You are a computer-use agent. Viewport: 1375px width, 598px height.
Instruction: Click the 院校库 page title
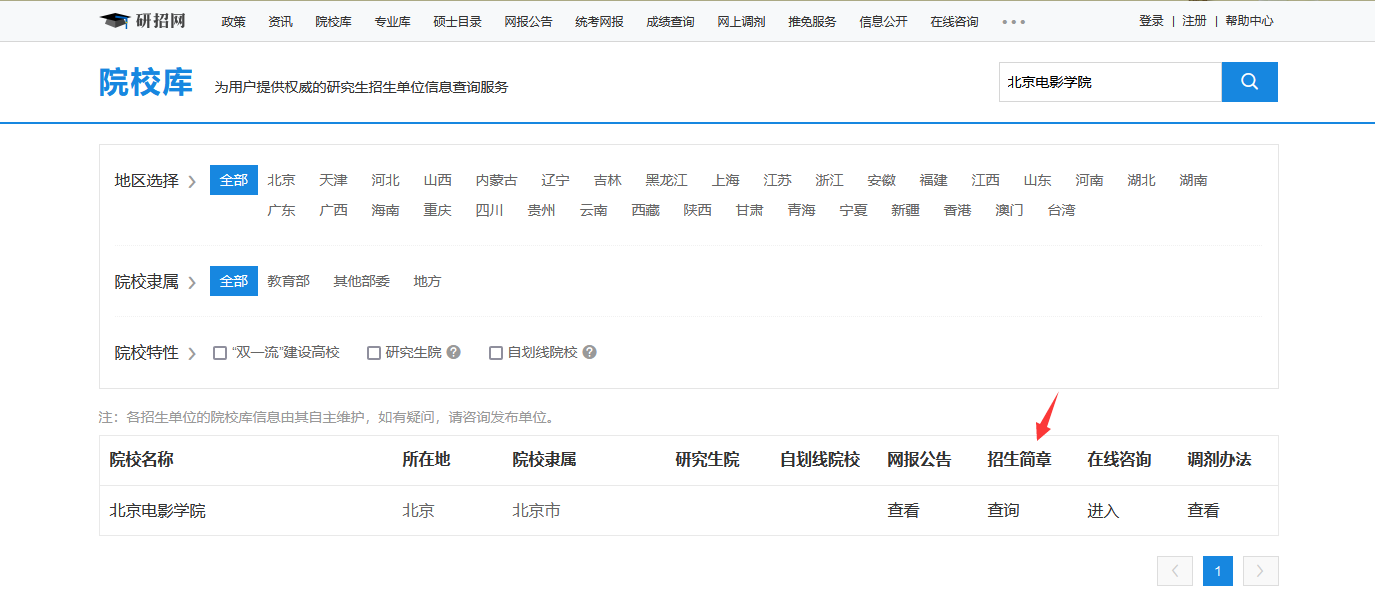(145, 83)
